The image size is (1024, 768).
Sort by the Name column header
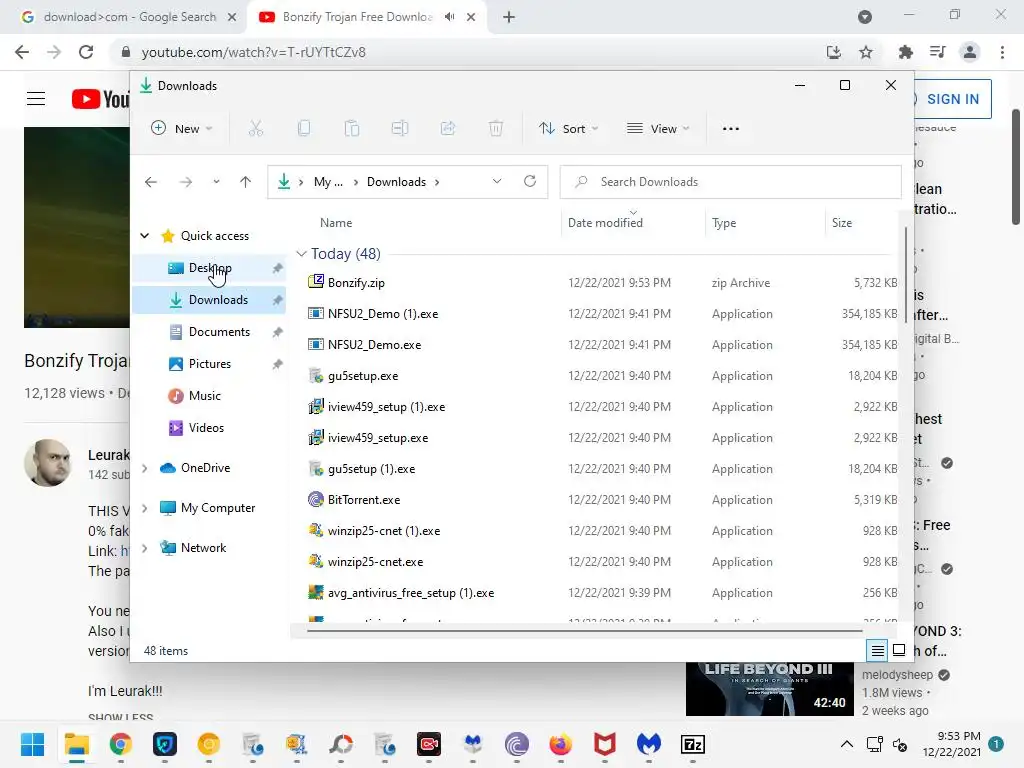[x=336, y=223]
